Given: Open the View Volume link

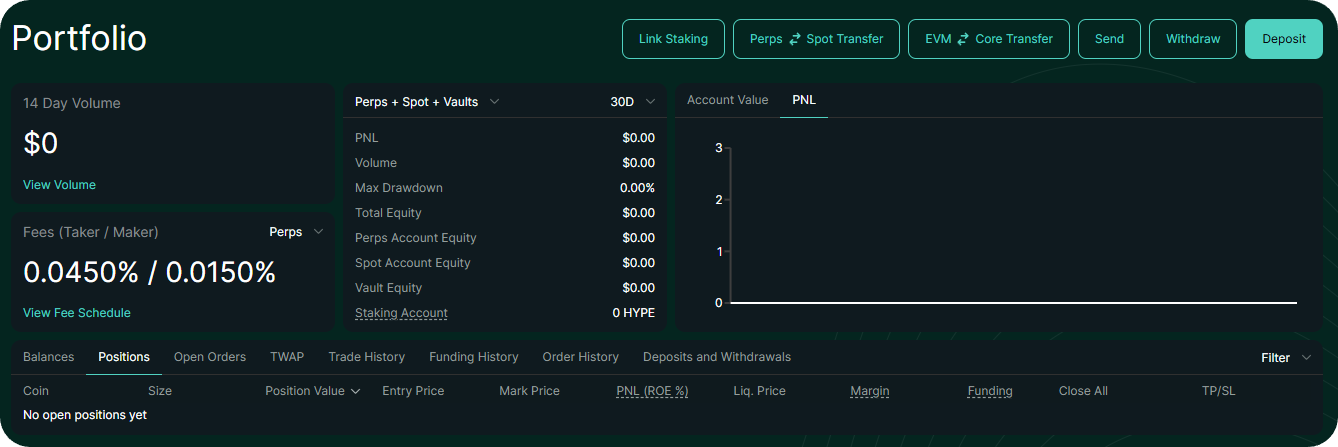Looking at the screenshot, I should coord(59,185).
